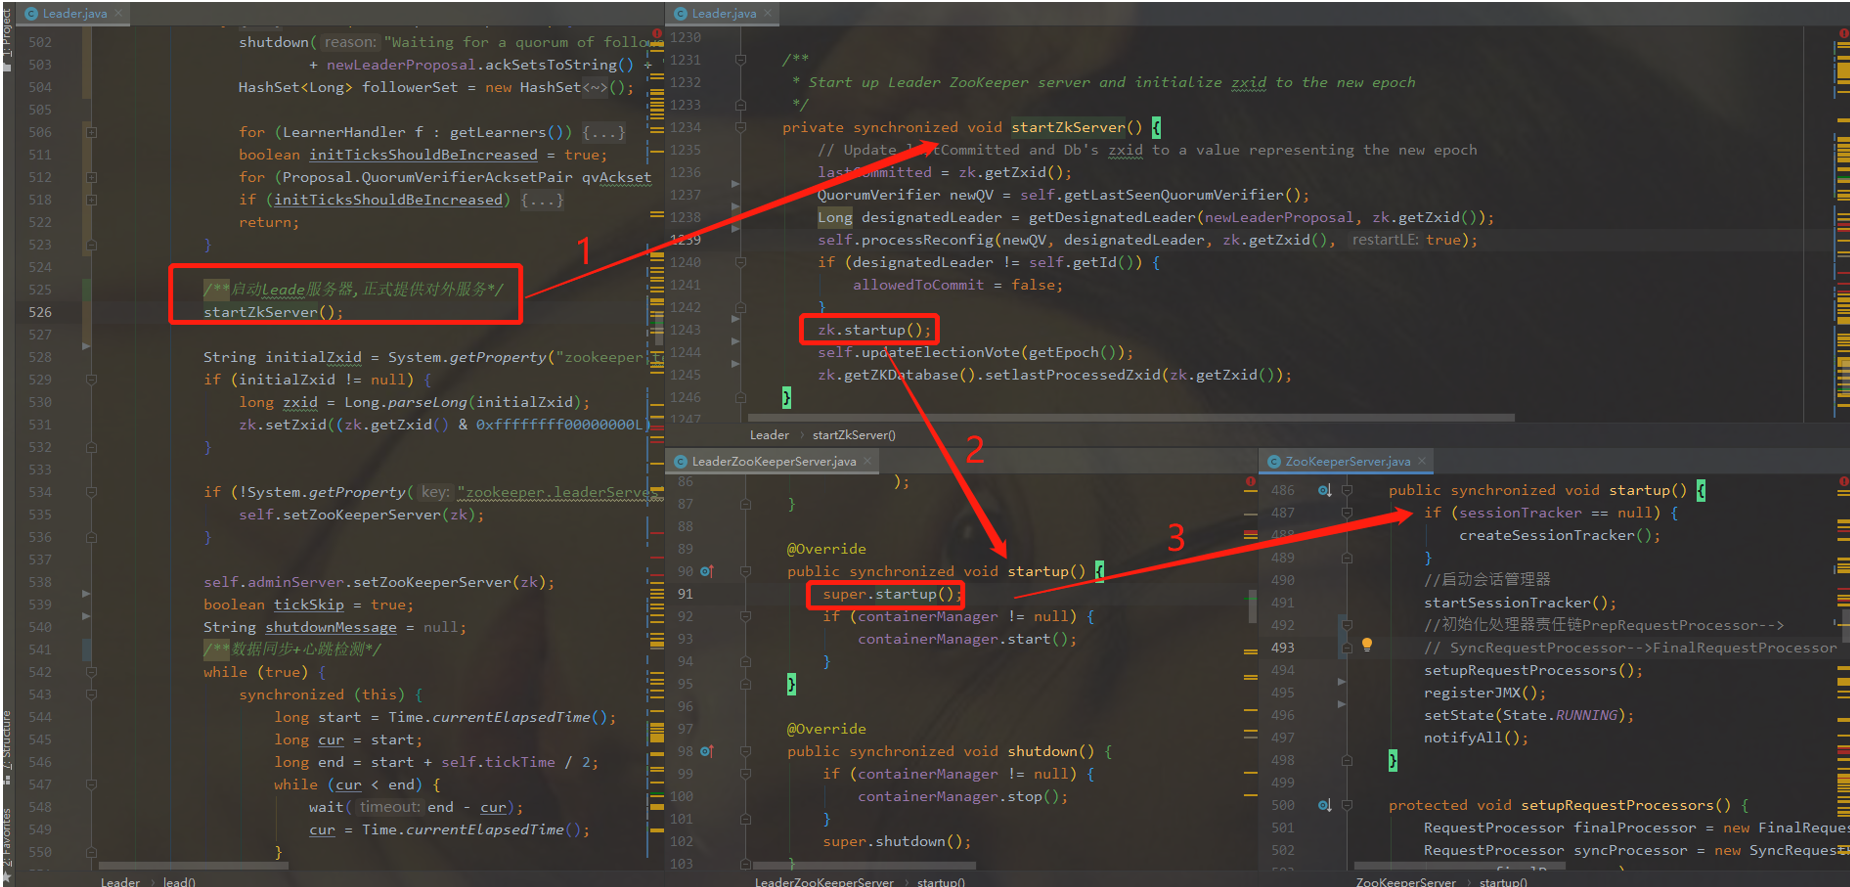This screenshot has width=1850, height=887.
Task: Switch to the ZooKeeperServer.java tab
Action: pos(1347,461)
